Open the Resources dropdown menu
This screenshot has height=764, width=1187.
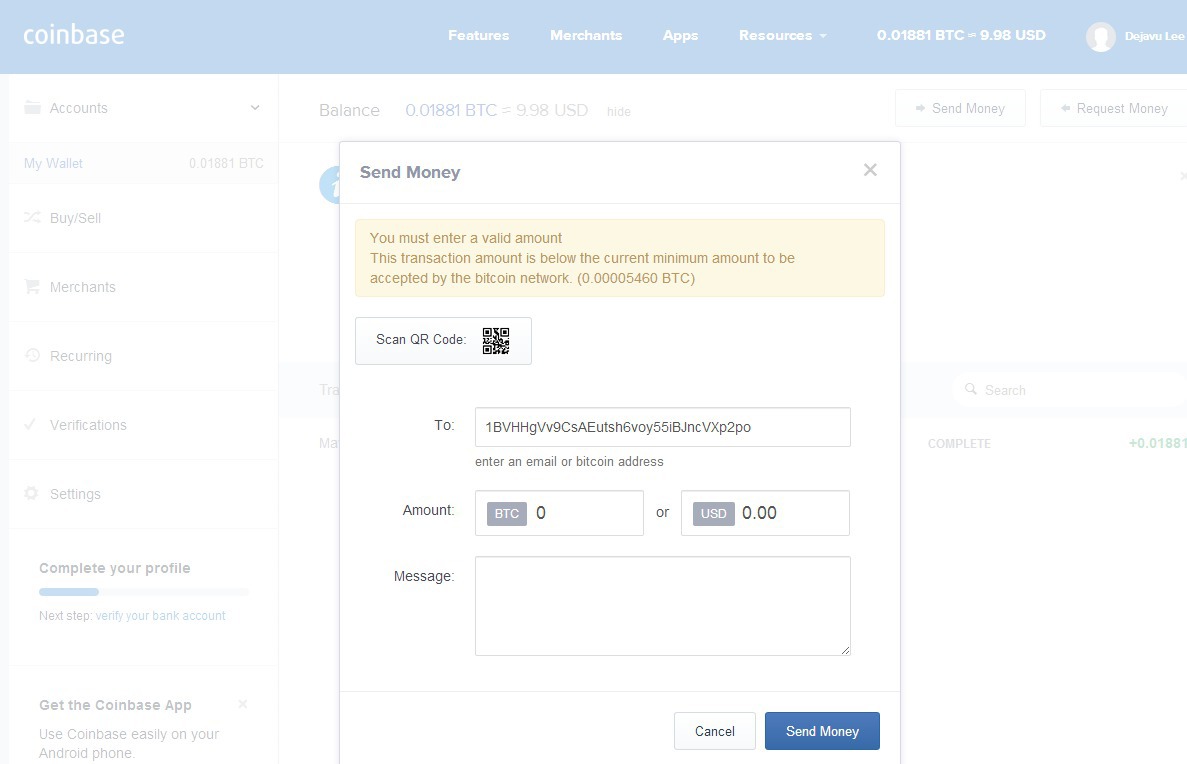click(783, 36)
